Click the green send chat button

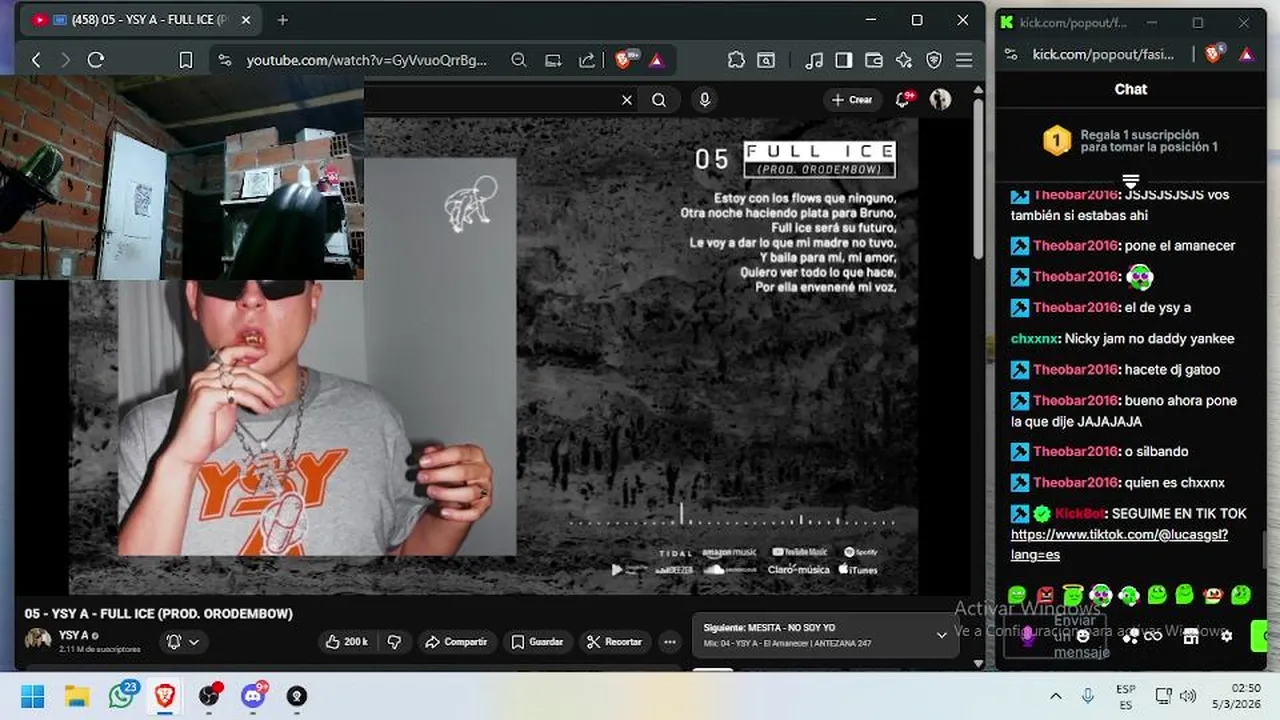(x=1260, y=636)
